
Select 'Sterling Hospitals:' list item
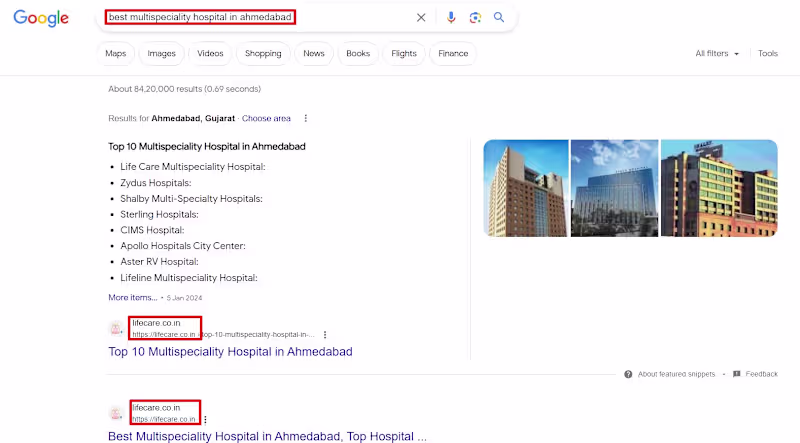(x=159, y=214)
